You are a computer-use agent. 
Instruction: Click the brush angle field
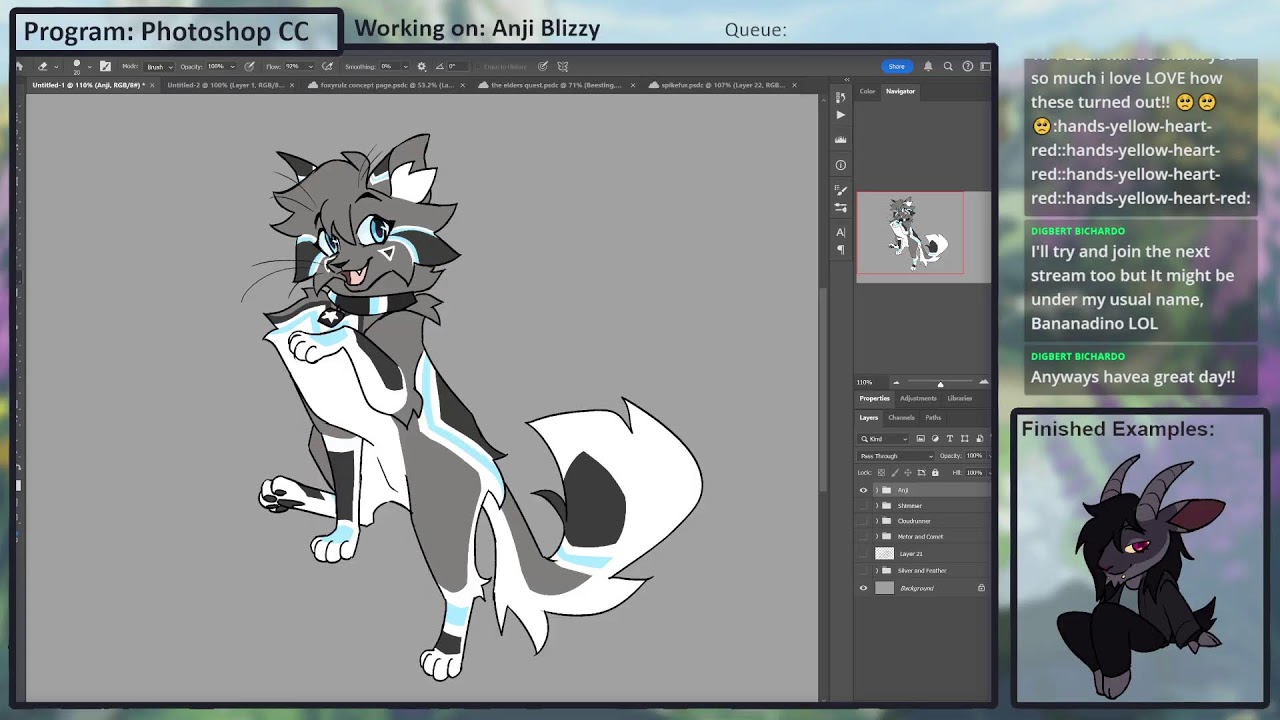coord(459,66)
